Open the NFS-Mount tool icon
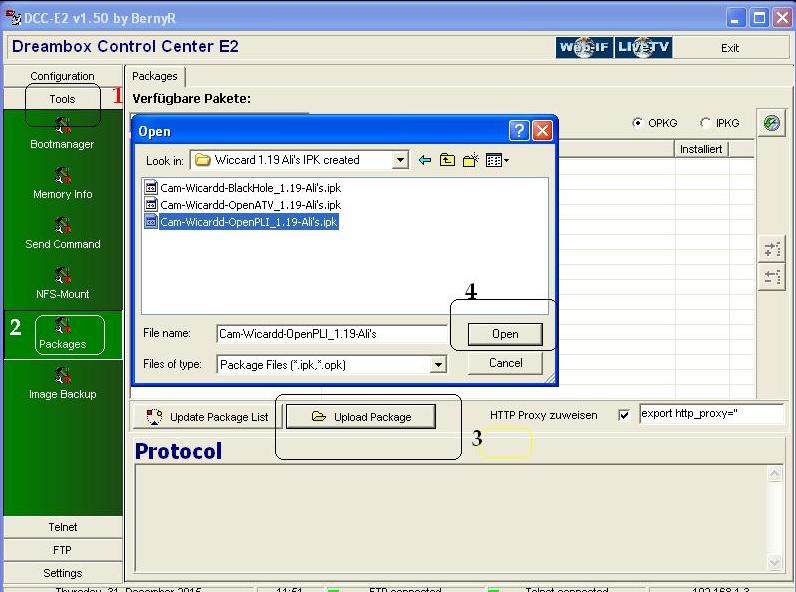The image size is (796, 592). [x=62, y=275]
